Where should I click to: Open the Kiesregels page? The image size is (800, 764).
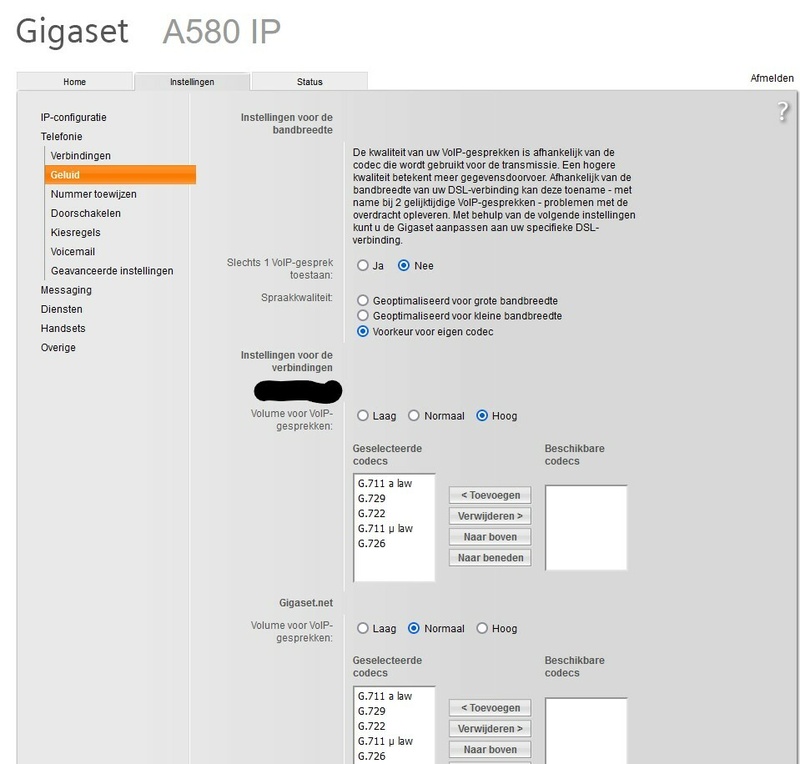point(76,232)
